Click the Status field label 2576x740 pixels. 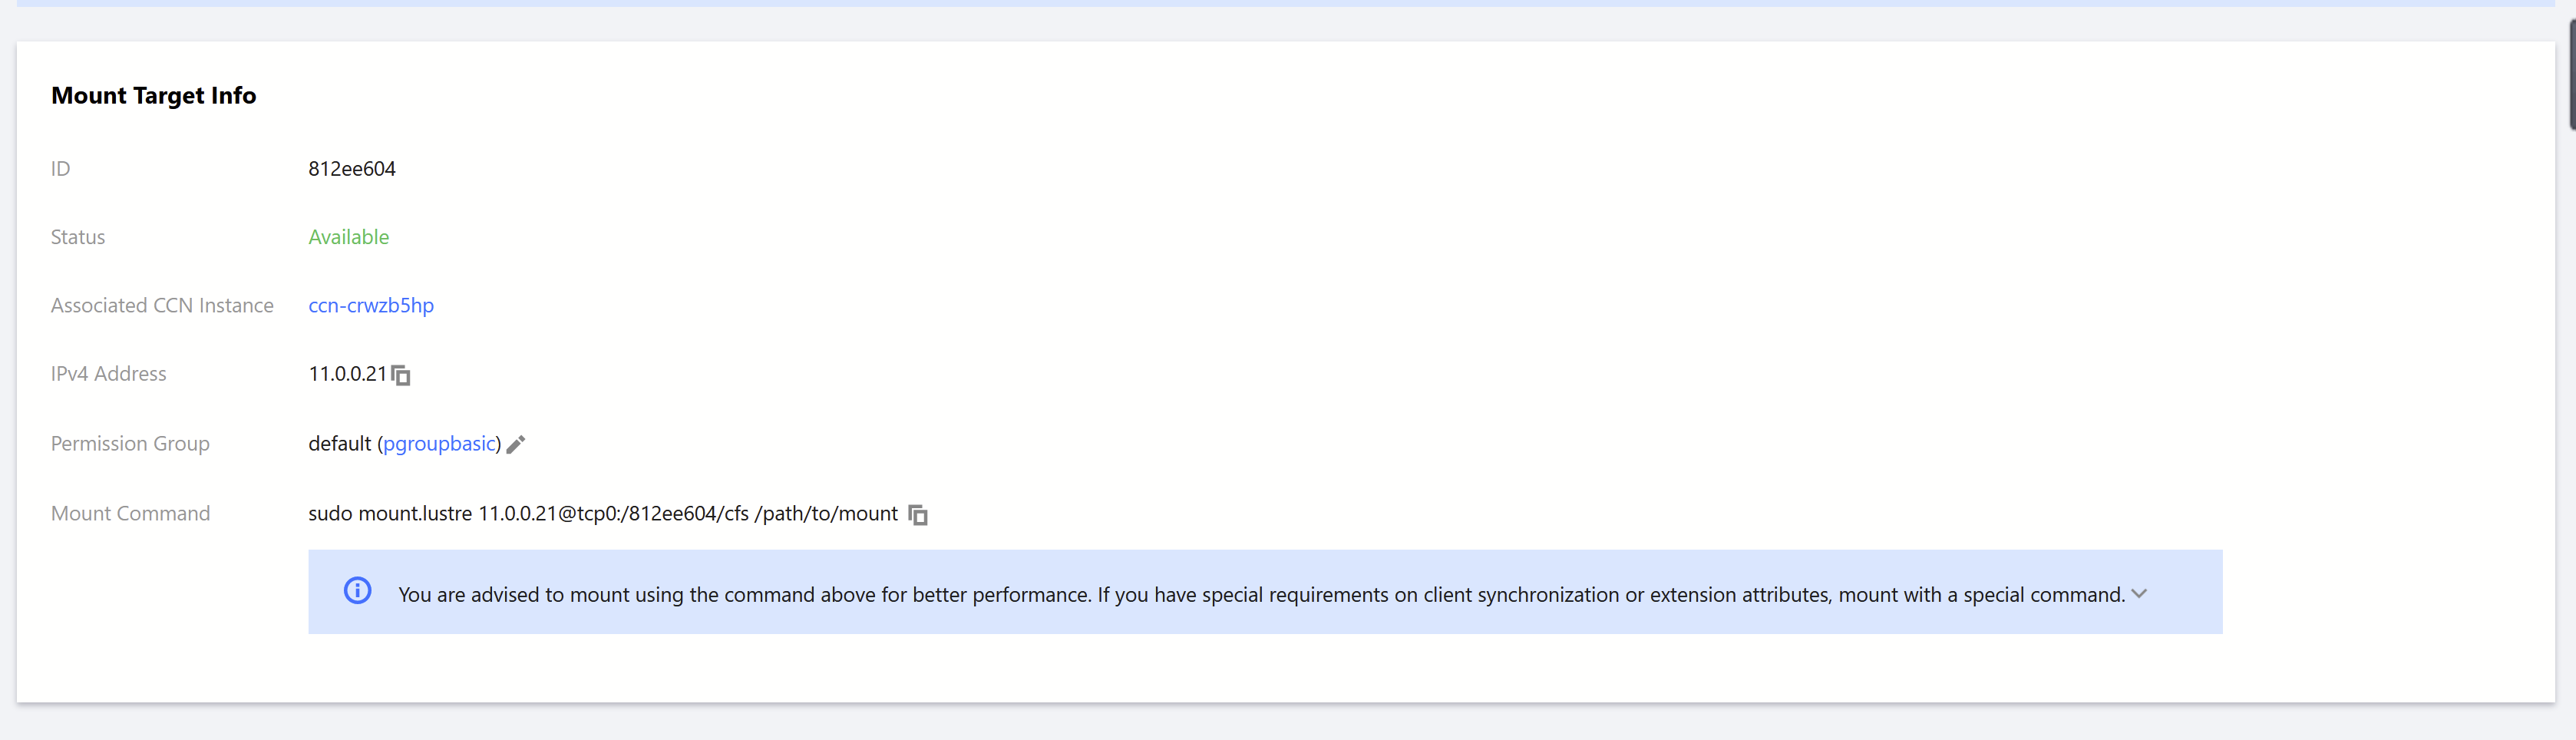pos(78,237)
